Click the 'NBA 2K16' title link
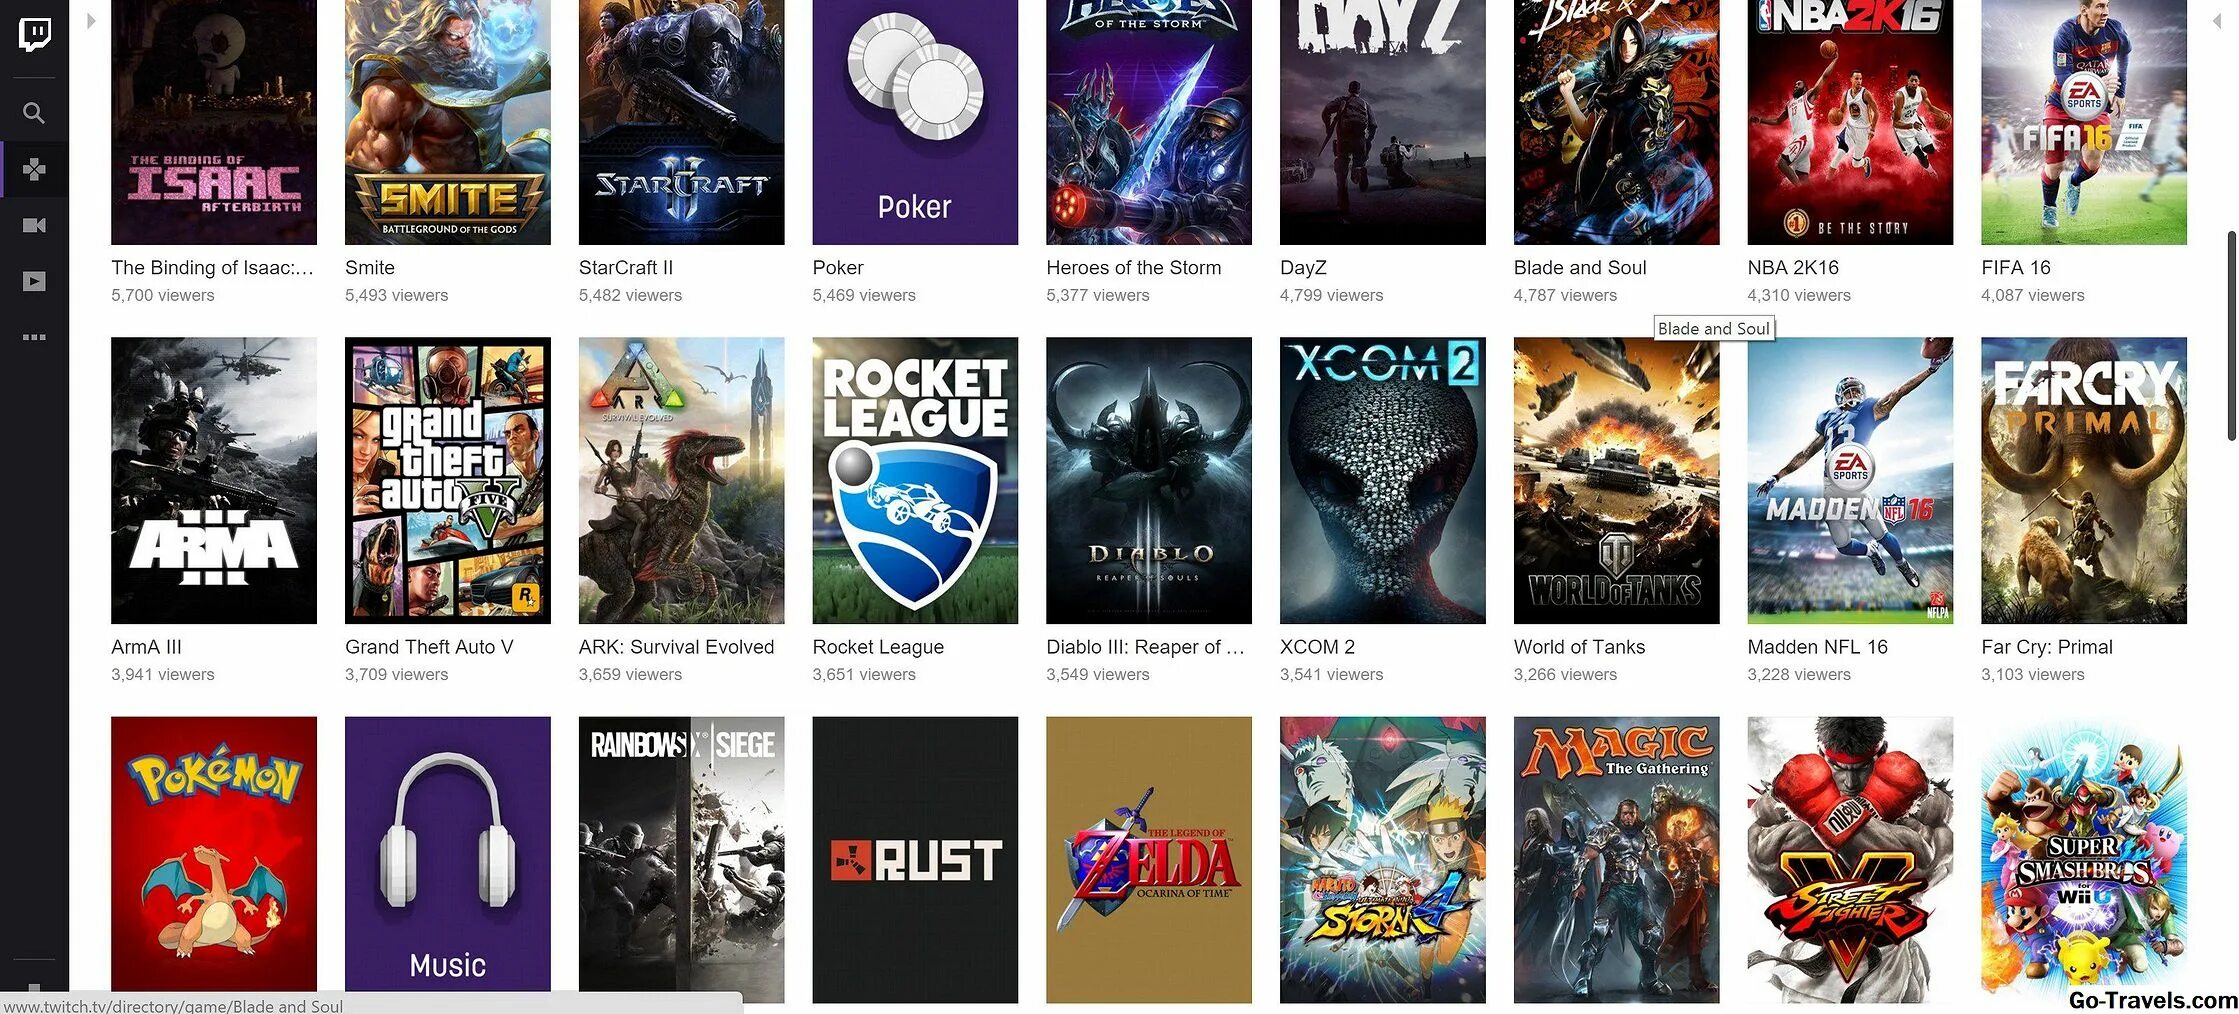 tap(1793, 268)
